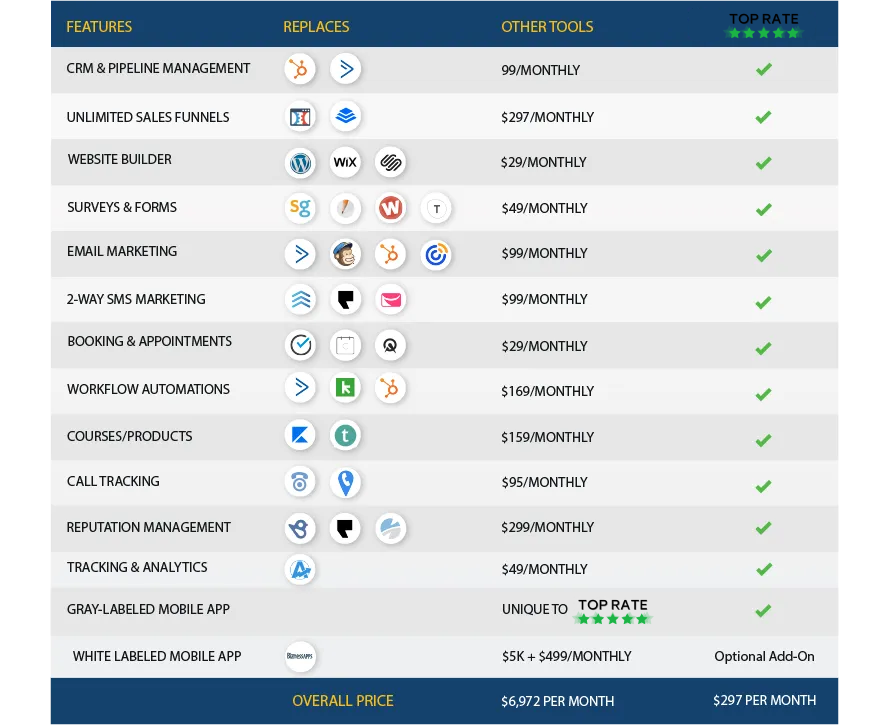
Task: Click the green checkmark for Website Builder
Action: point(763,163)
